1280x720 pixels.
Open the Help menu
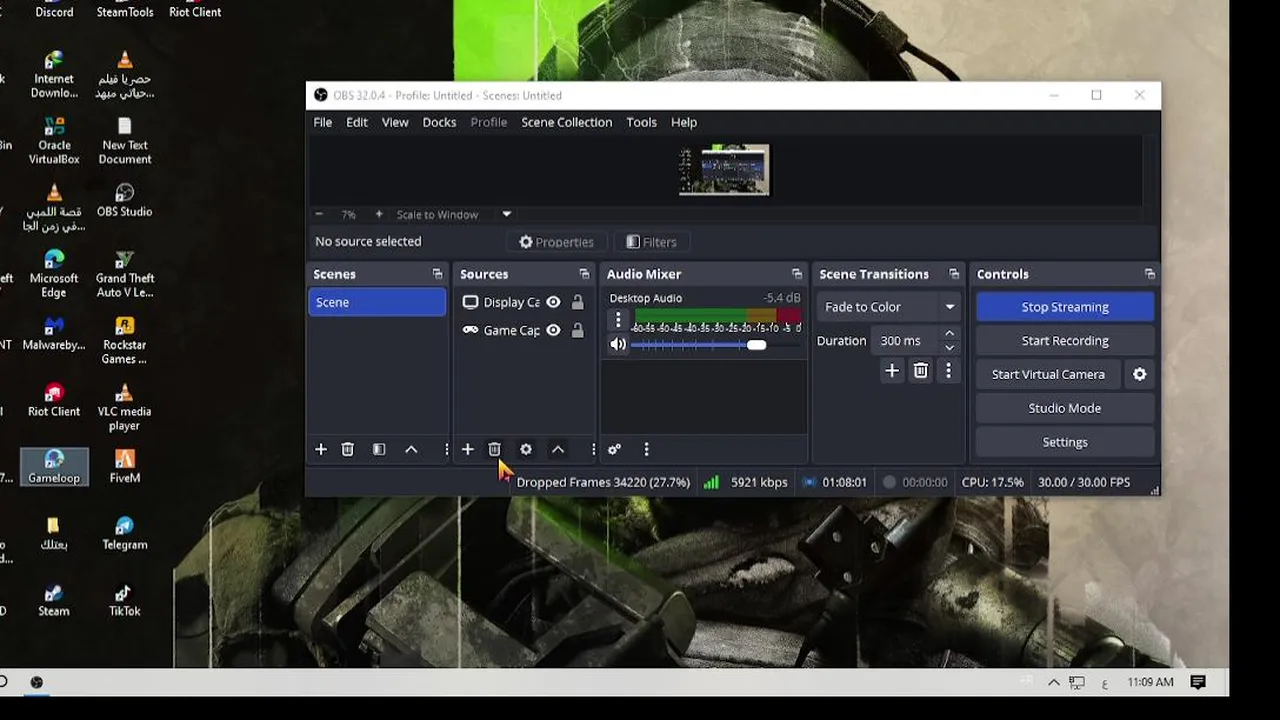(684, 122)
